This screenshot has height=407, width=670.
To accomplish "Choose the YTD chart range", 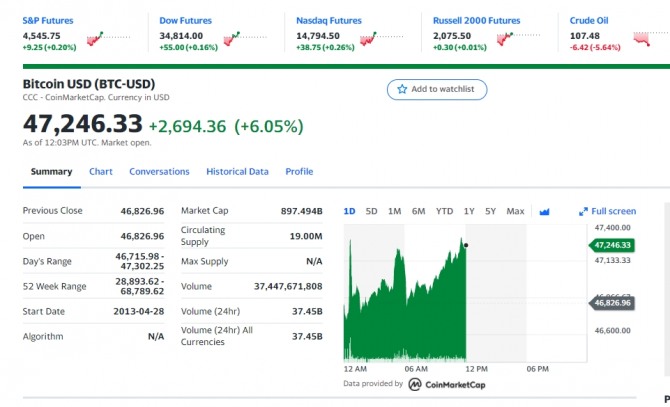I will click(444, 211).
